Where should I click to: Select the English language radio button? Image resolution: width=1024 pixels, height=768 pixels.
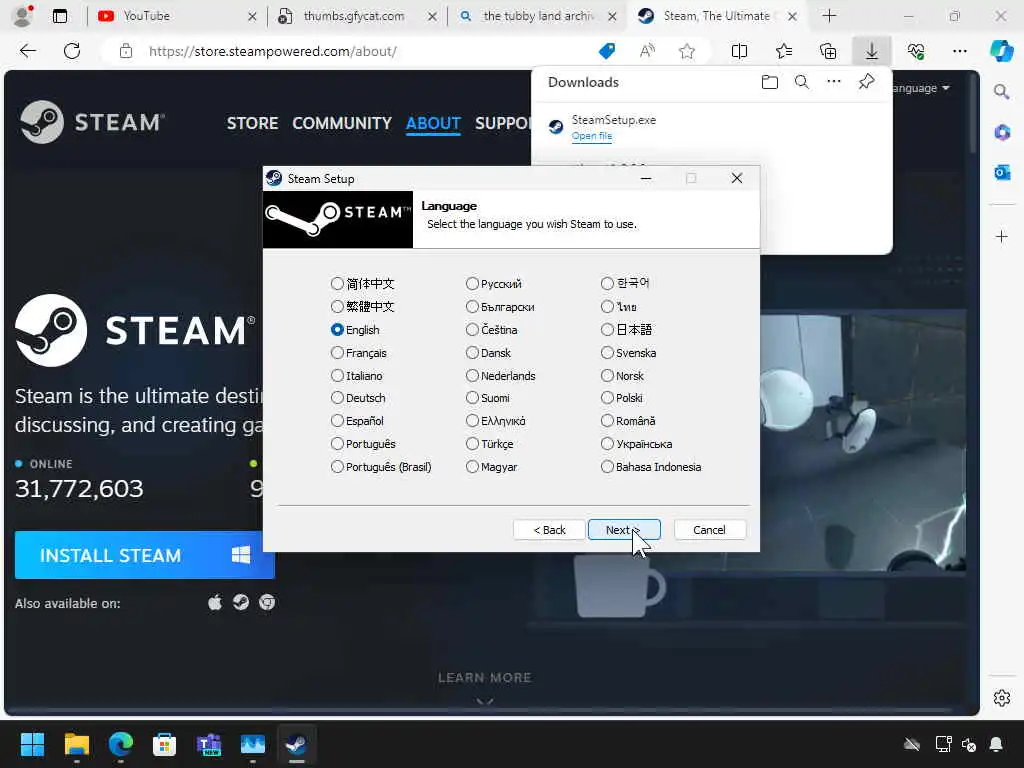click(x=337, y=330)
